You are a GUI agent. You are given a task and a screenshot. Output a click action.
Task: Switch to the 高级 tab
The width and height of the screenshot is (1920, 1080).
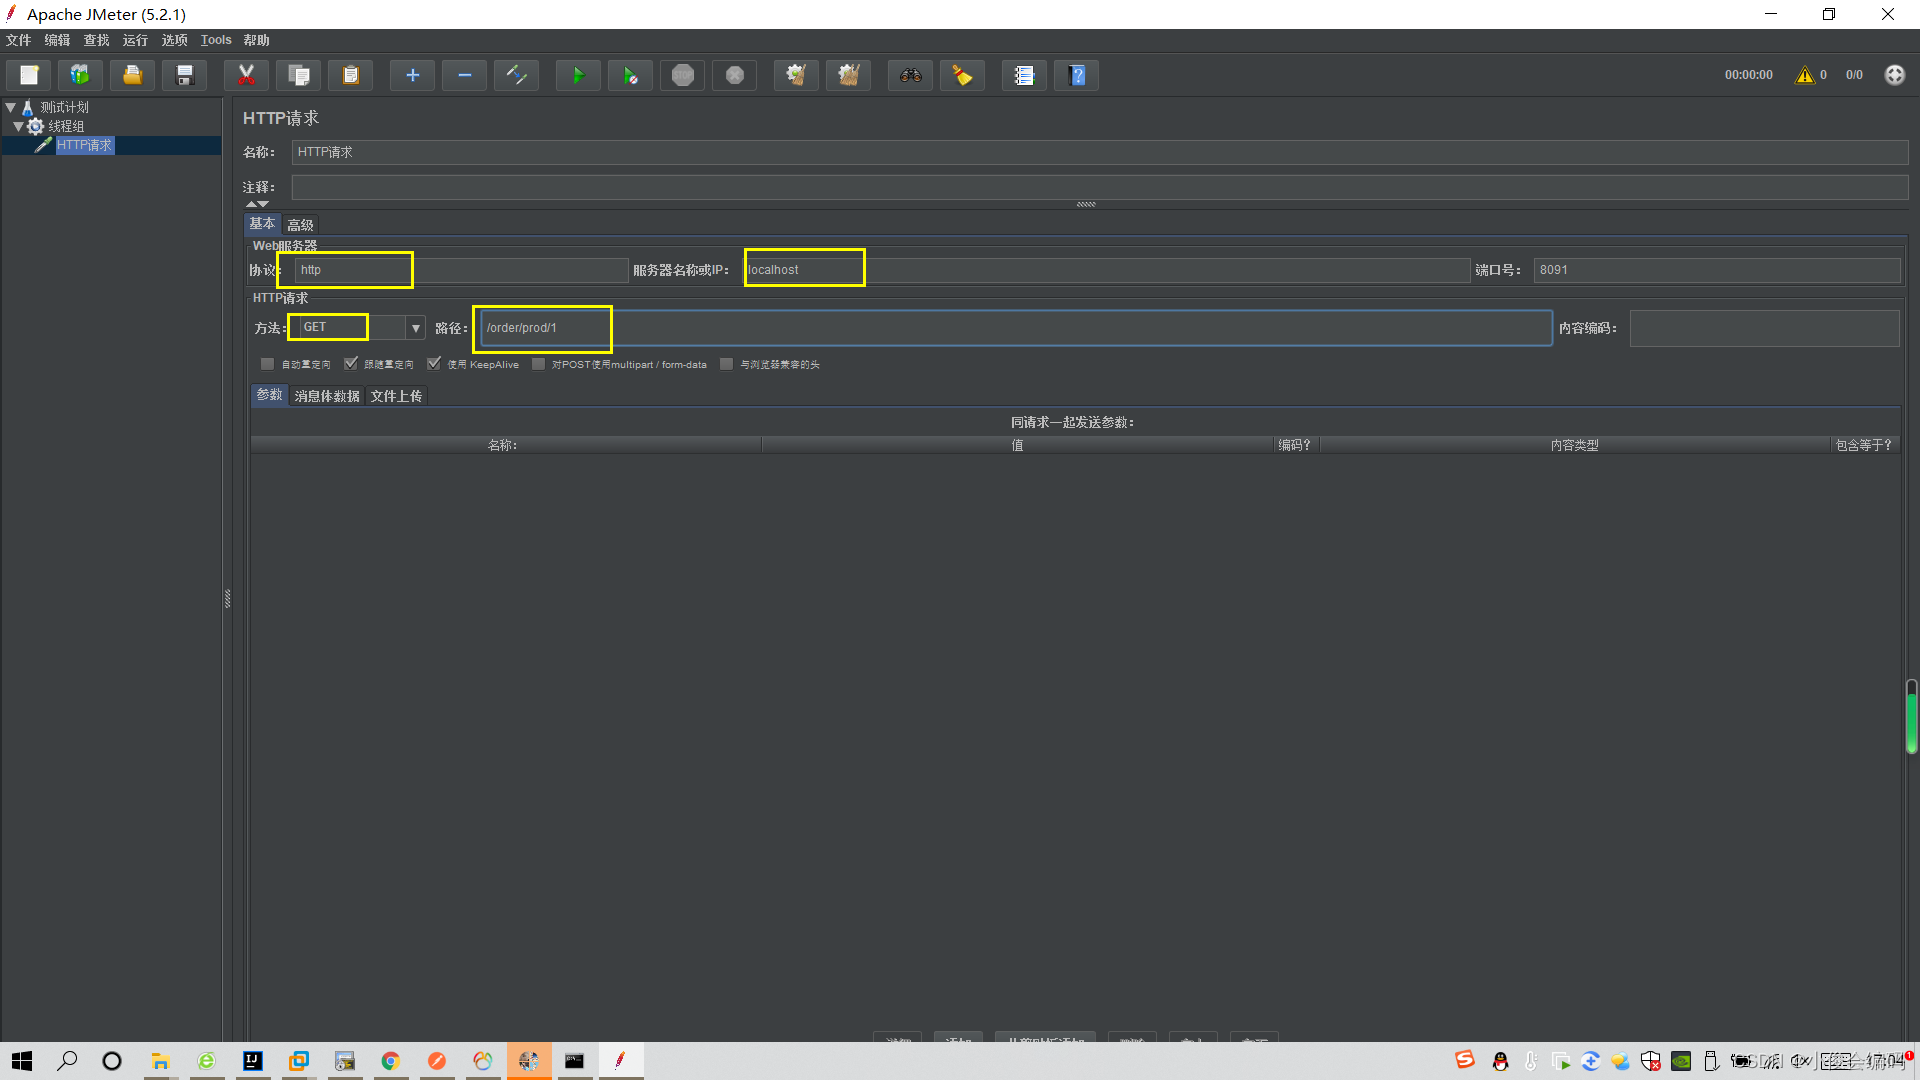coord(300,225)
